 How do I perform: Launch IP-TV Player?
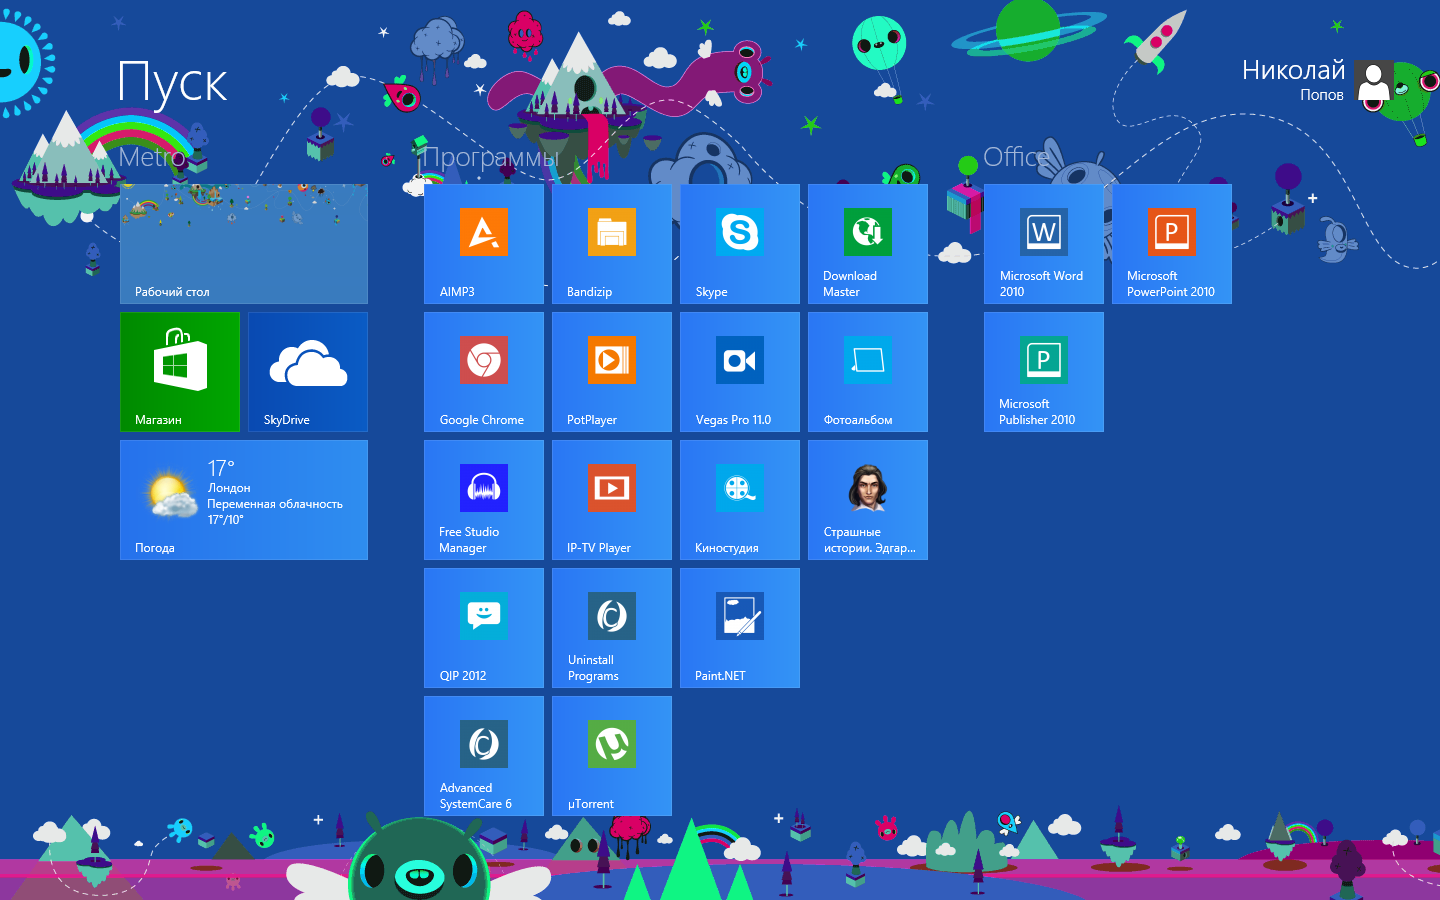[612, 500]
